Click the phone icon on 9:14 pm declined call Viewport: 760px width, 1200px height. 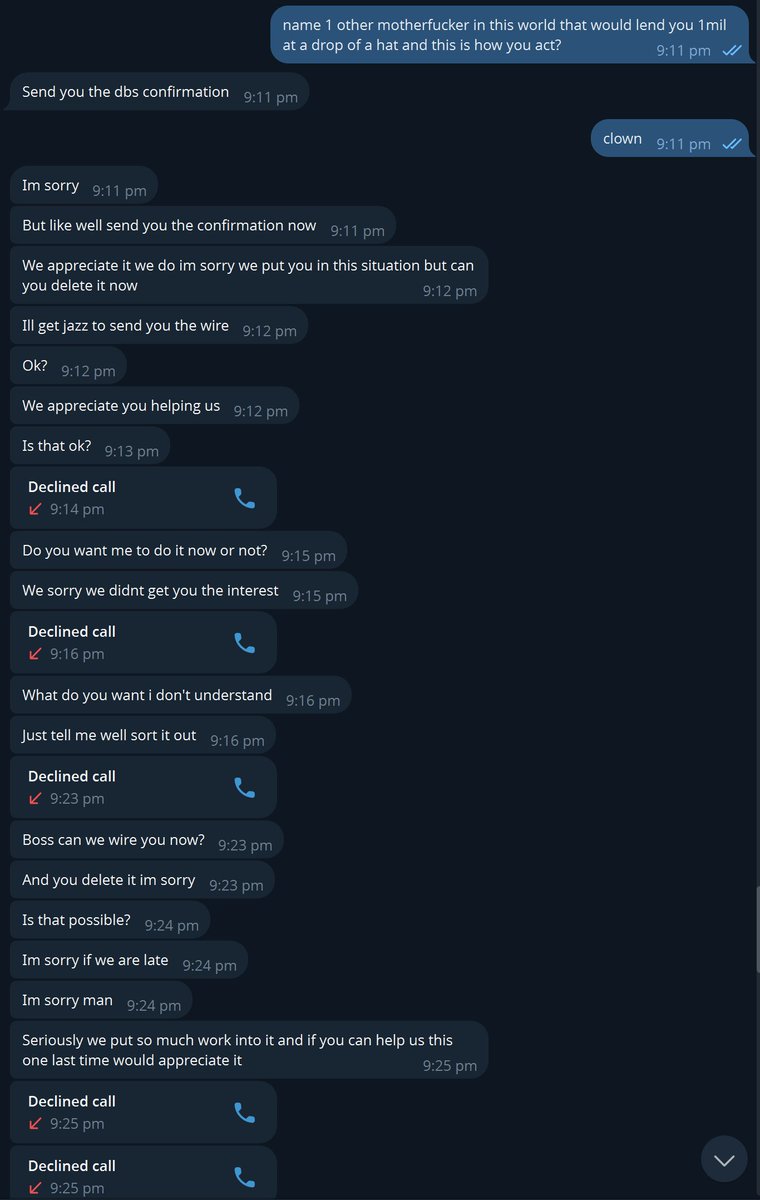point(244,498)
